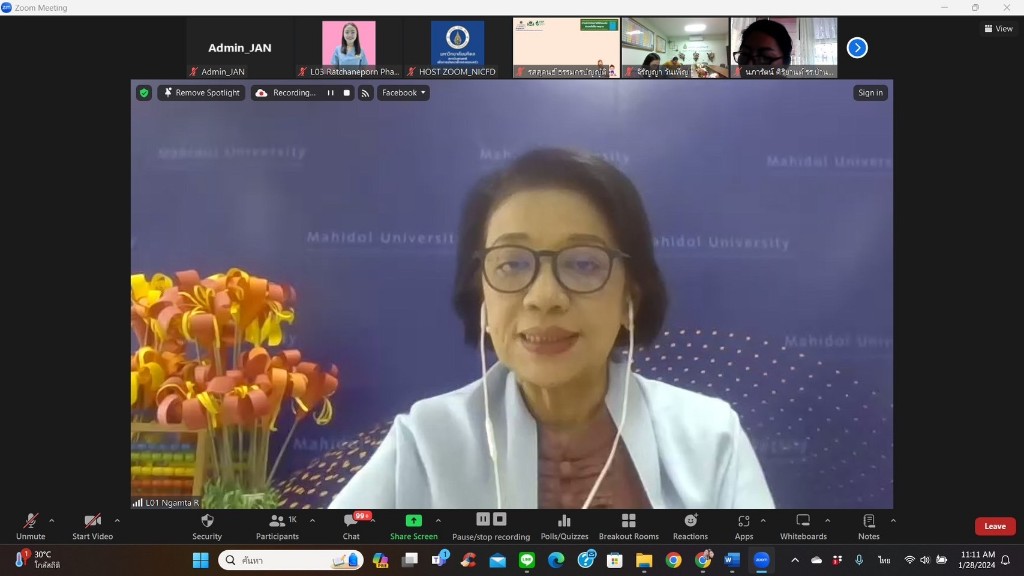Show hidden system tray icons
1024x576 pixels.
coord(795,560)
